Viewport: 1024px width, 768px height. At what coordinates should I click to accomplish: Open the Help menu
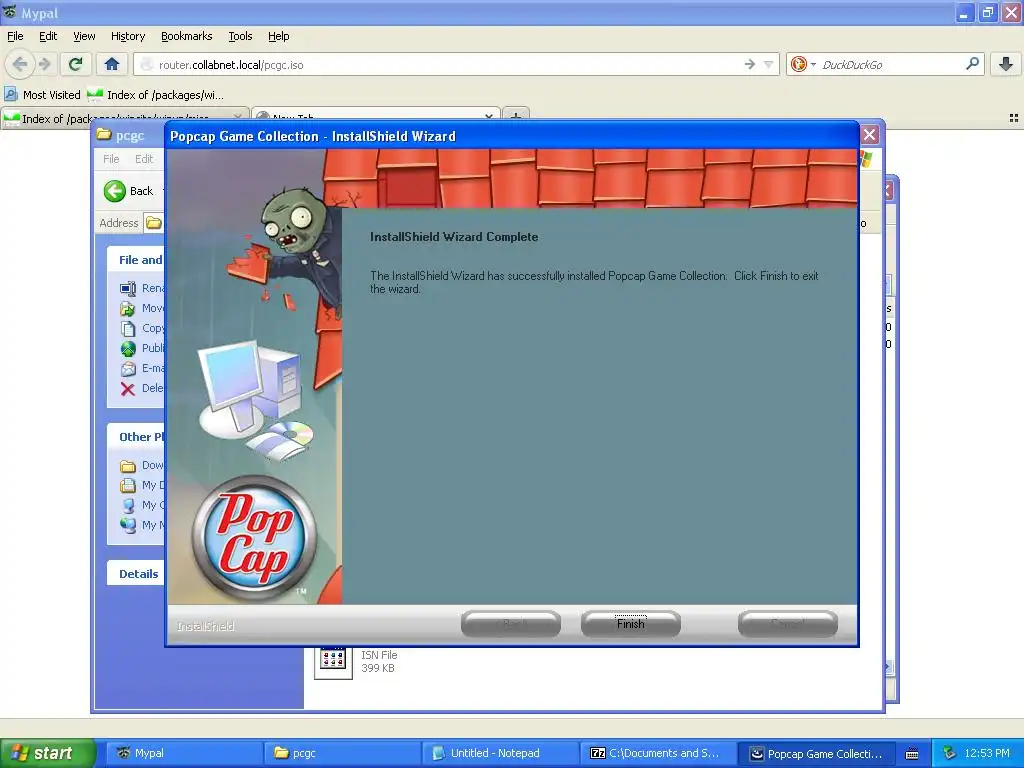(x=279, y=36)
